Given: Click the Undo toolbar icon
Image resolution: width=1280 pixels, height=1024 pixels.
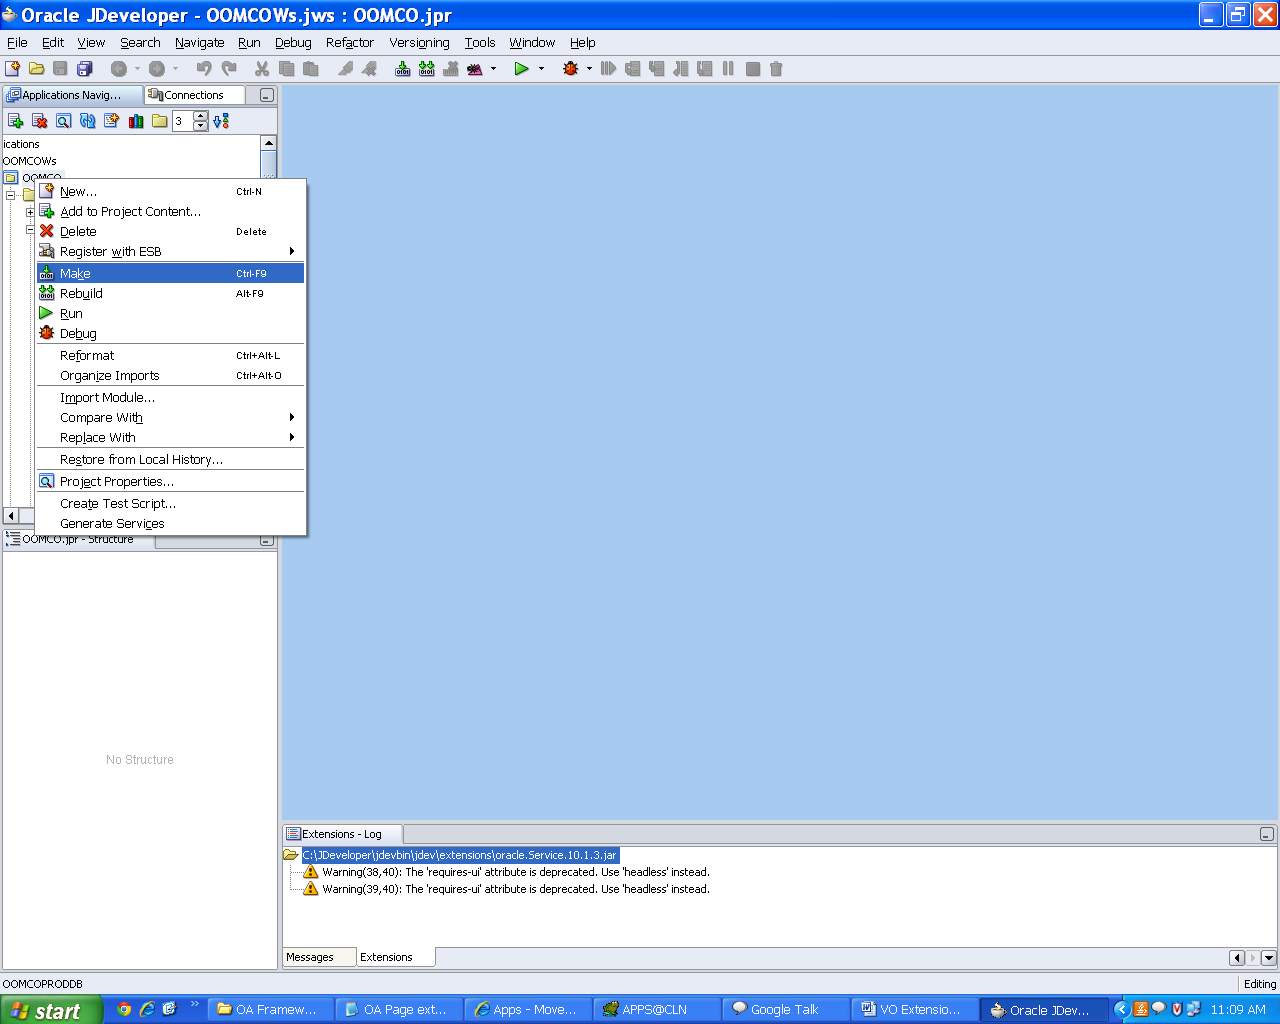Looking at the screenshot, I should click(x=204, y=69).
